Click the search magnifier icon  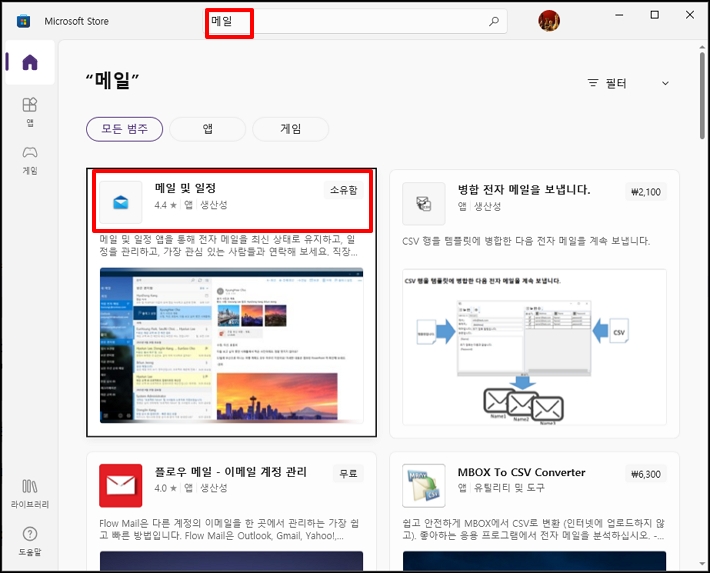point(494,21)
